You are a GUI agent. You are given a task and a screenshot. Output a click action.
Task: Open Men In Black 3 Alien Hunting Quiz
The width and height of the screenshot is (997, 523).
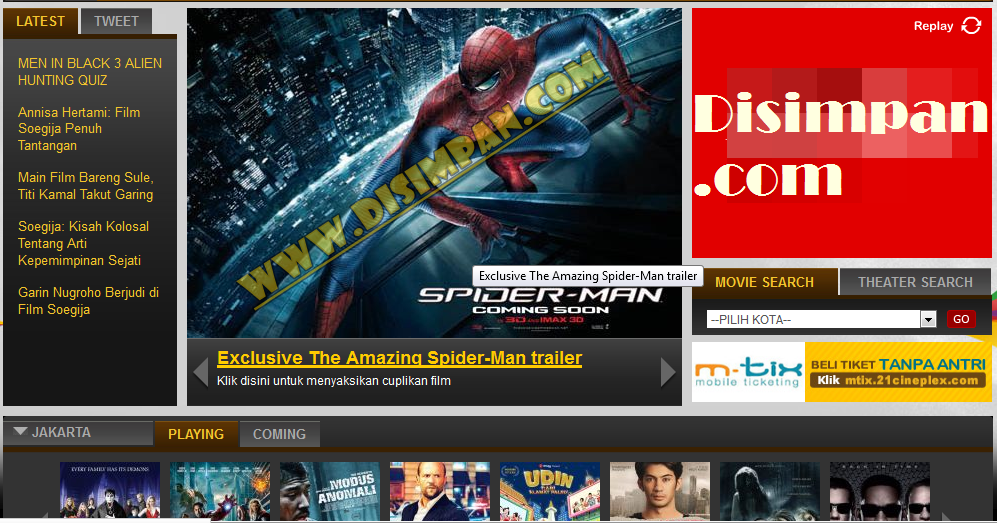coord(90,72)
